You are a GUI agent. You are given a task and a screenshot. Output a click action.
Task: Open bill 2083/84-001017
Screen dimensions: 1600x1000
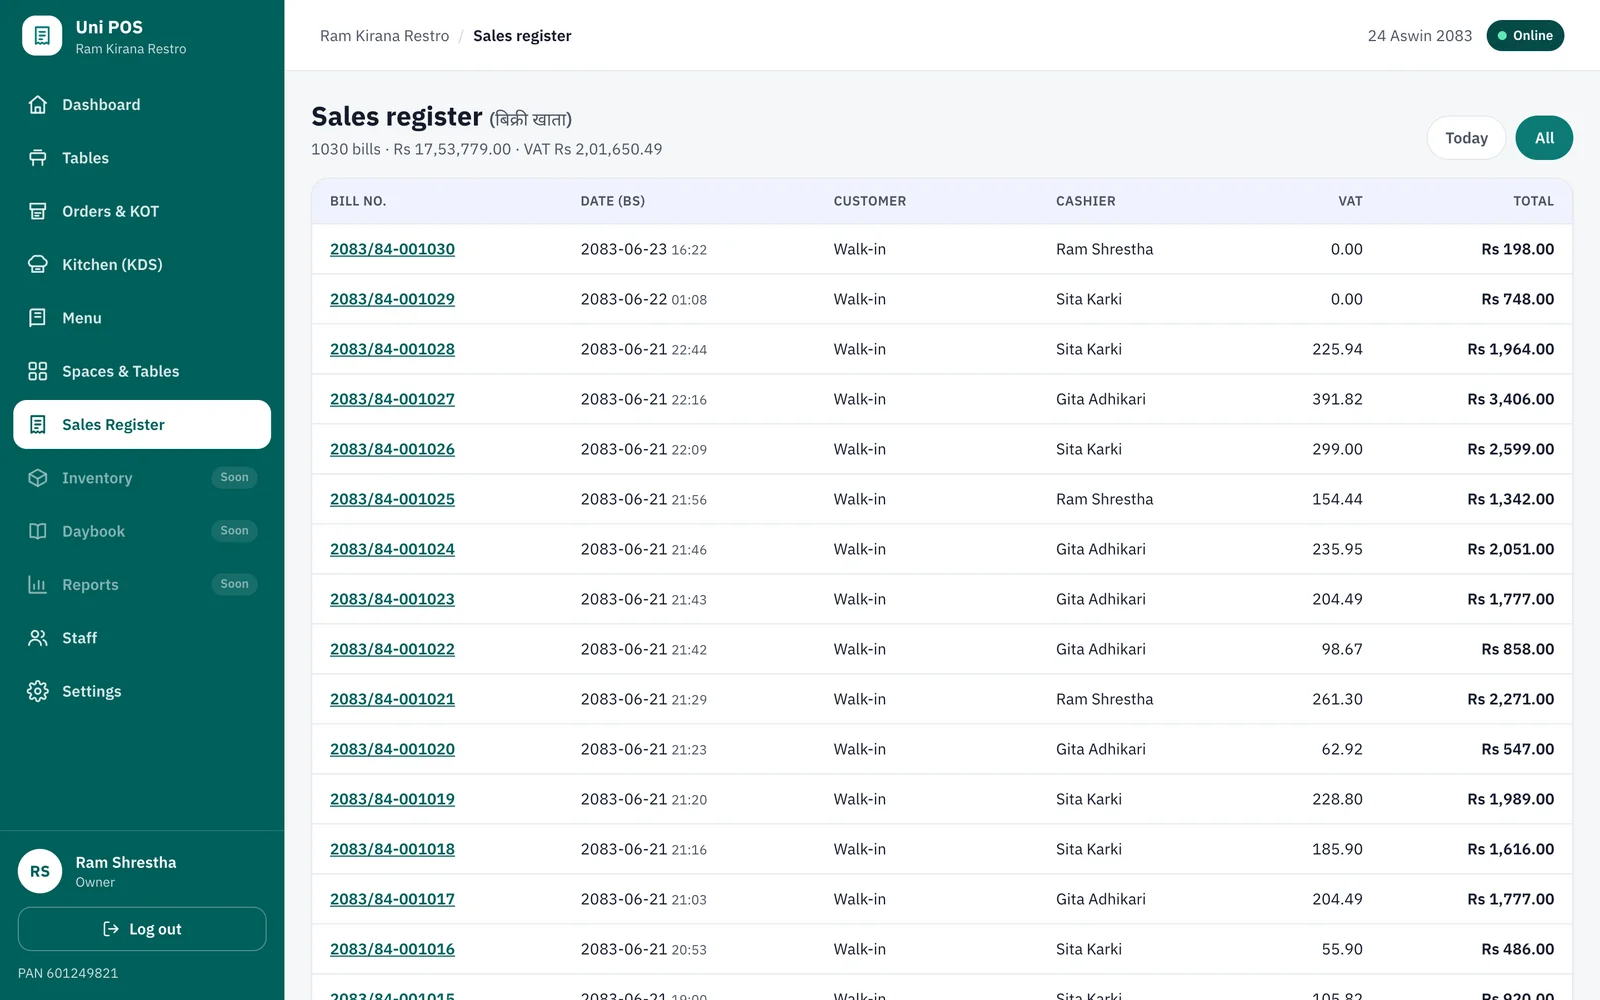pos(392,899)
